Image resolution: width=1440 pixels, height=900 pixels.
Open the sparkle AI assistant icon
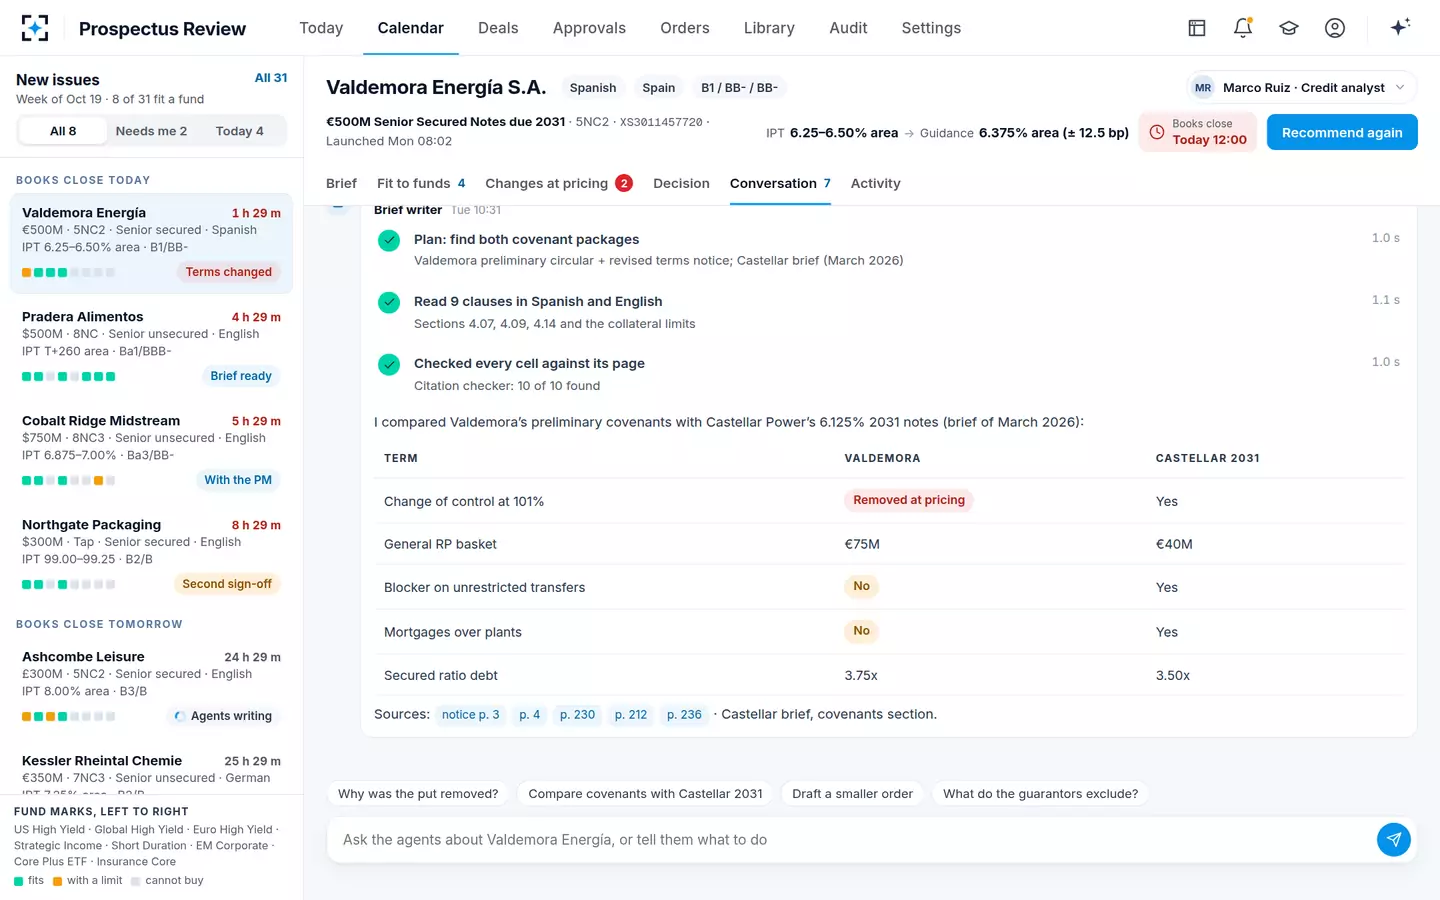click(x=1400, y=27)
